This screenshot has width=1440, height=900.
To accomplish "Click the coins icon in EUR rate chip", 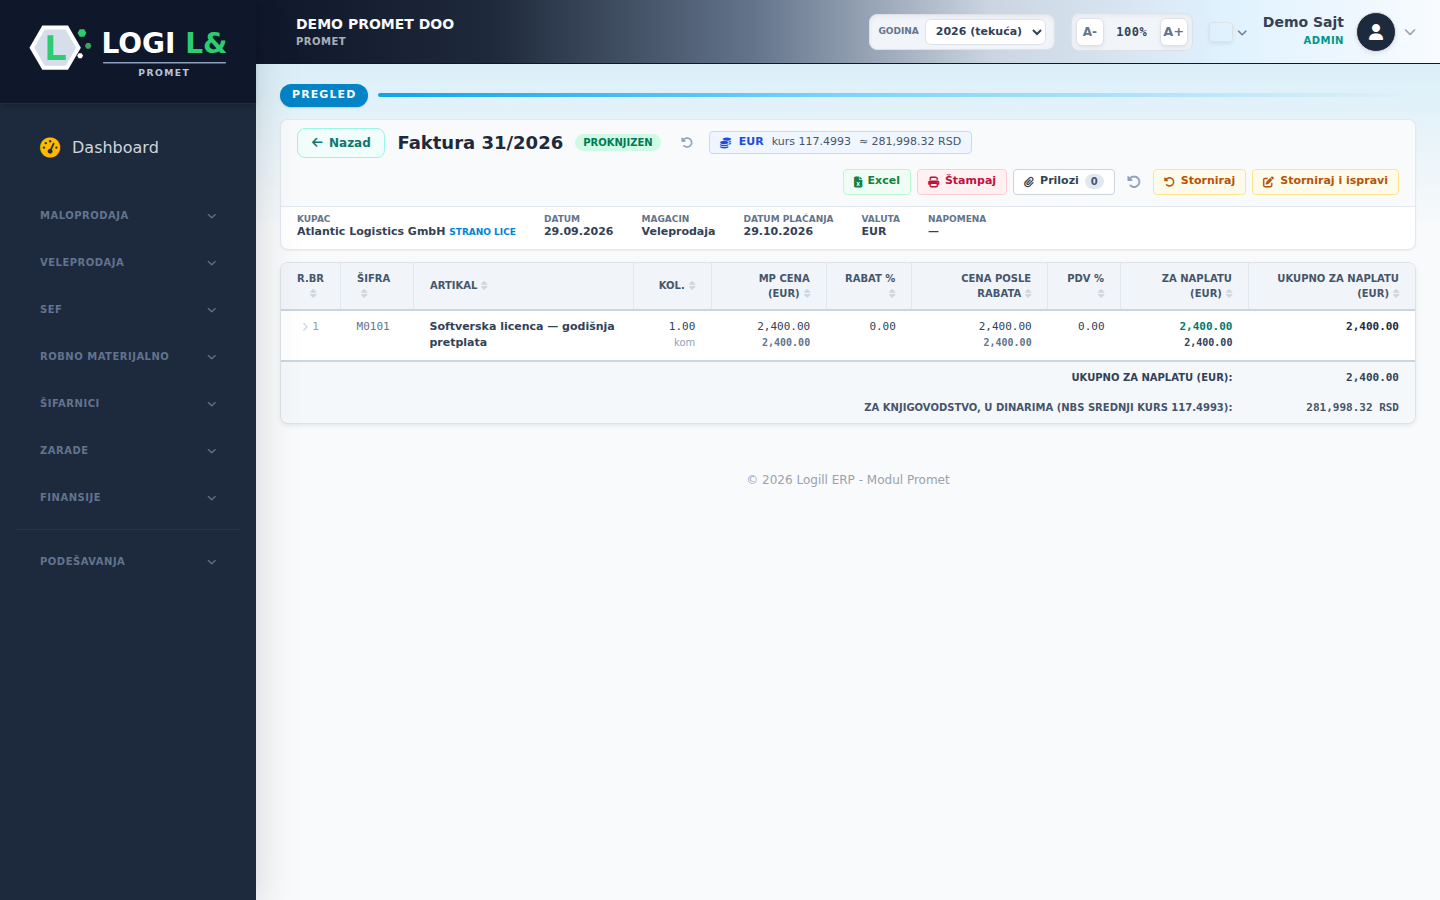I will [x=726, y=142].
